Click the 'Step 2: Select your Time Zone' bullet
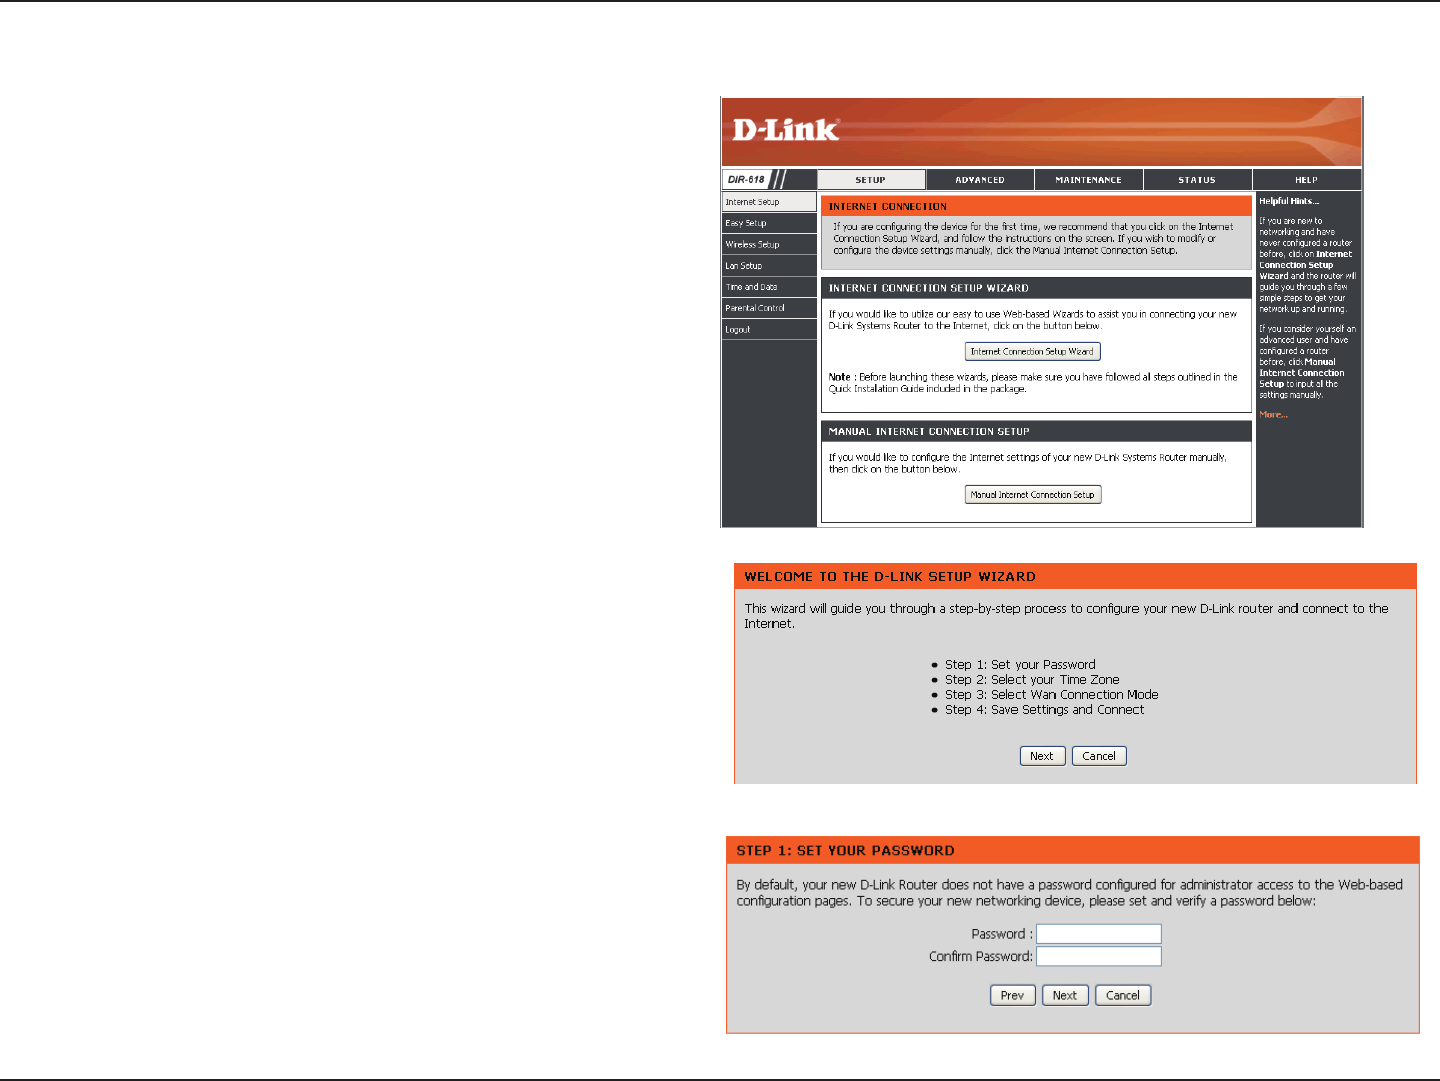This screenshot has width=1440, height=1081. click(x=1032, y=680)
